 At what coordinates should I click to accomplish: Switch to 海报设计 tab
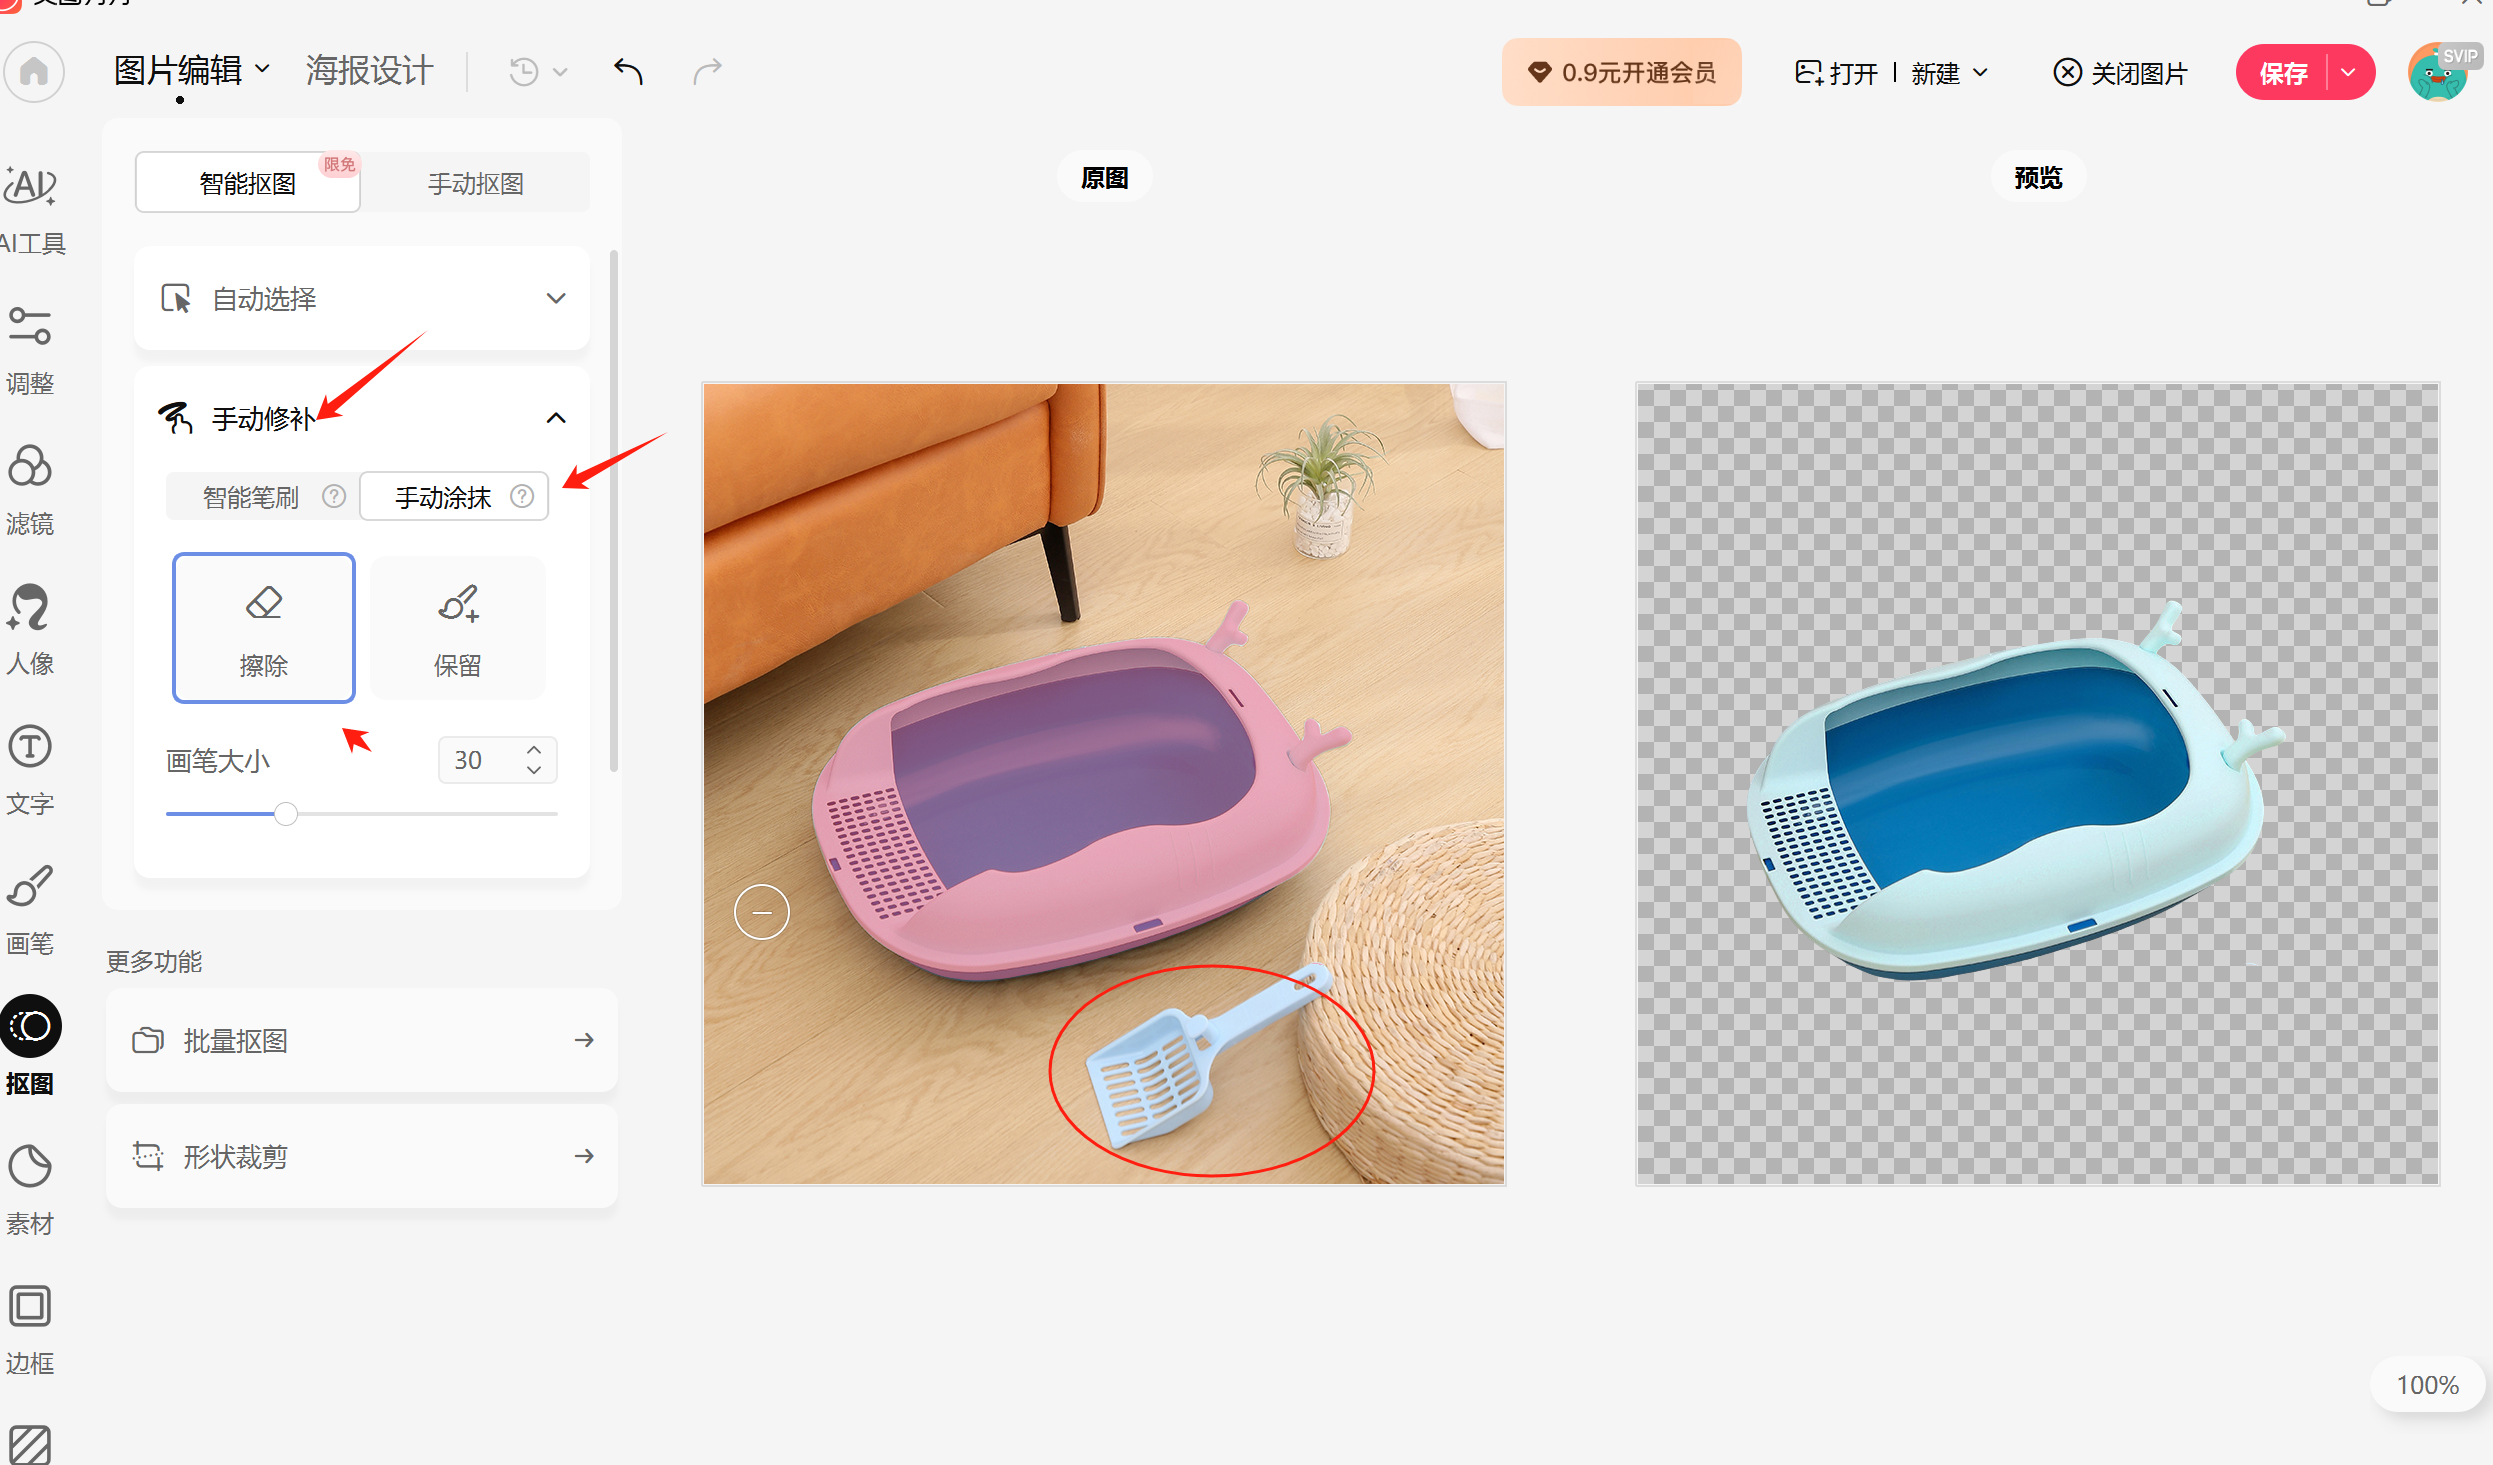tap(369, 70)
